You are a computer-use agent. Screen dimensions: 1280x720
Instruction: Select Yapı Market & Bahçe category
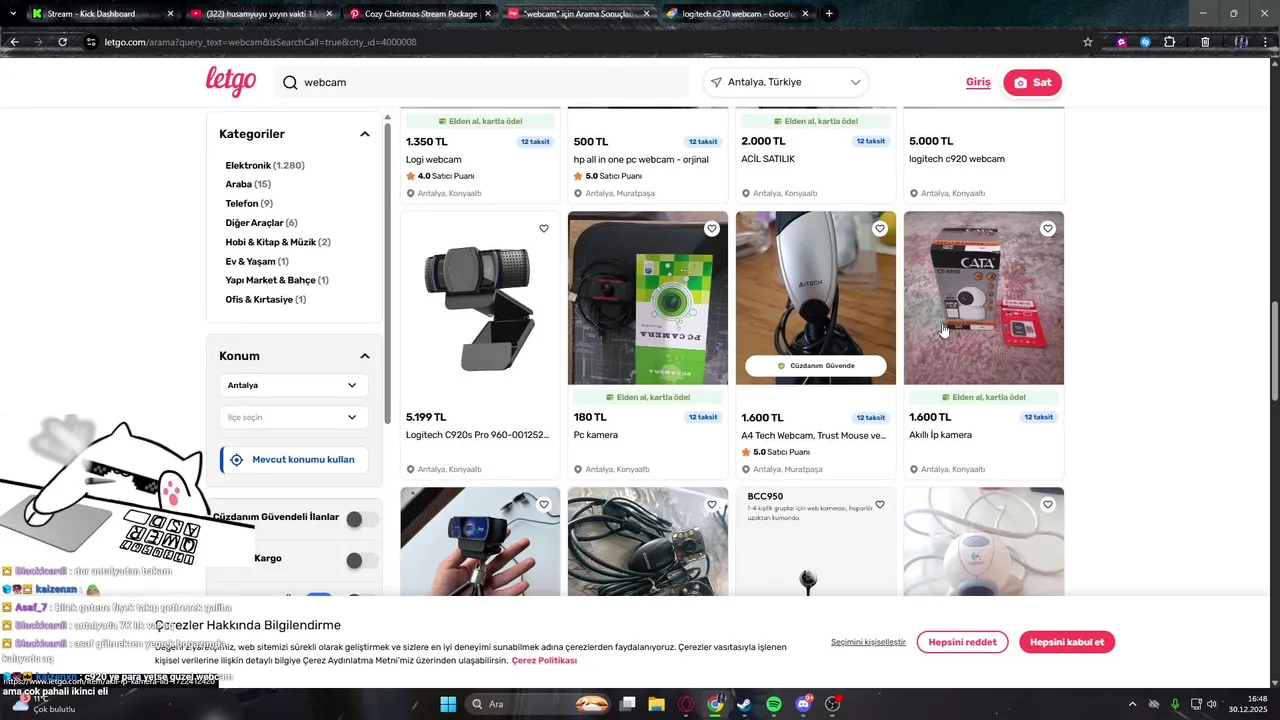click(277, 281)
